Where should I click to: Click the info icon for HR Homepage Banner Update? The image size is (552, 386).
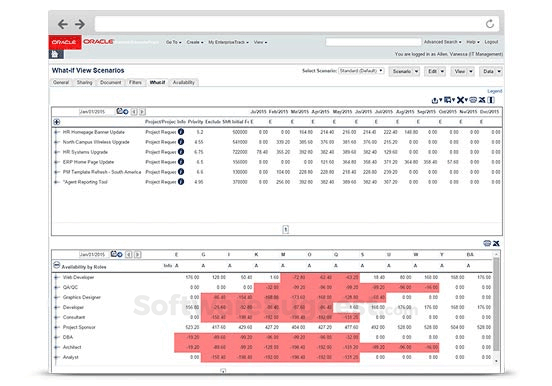click(x=181, y=132)
